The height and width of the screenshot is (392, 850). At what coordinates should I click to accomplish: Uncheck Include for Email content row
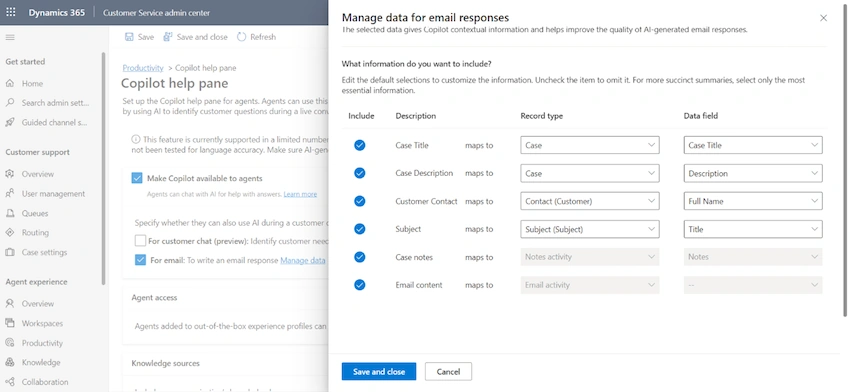[359, 285]
